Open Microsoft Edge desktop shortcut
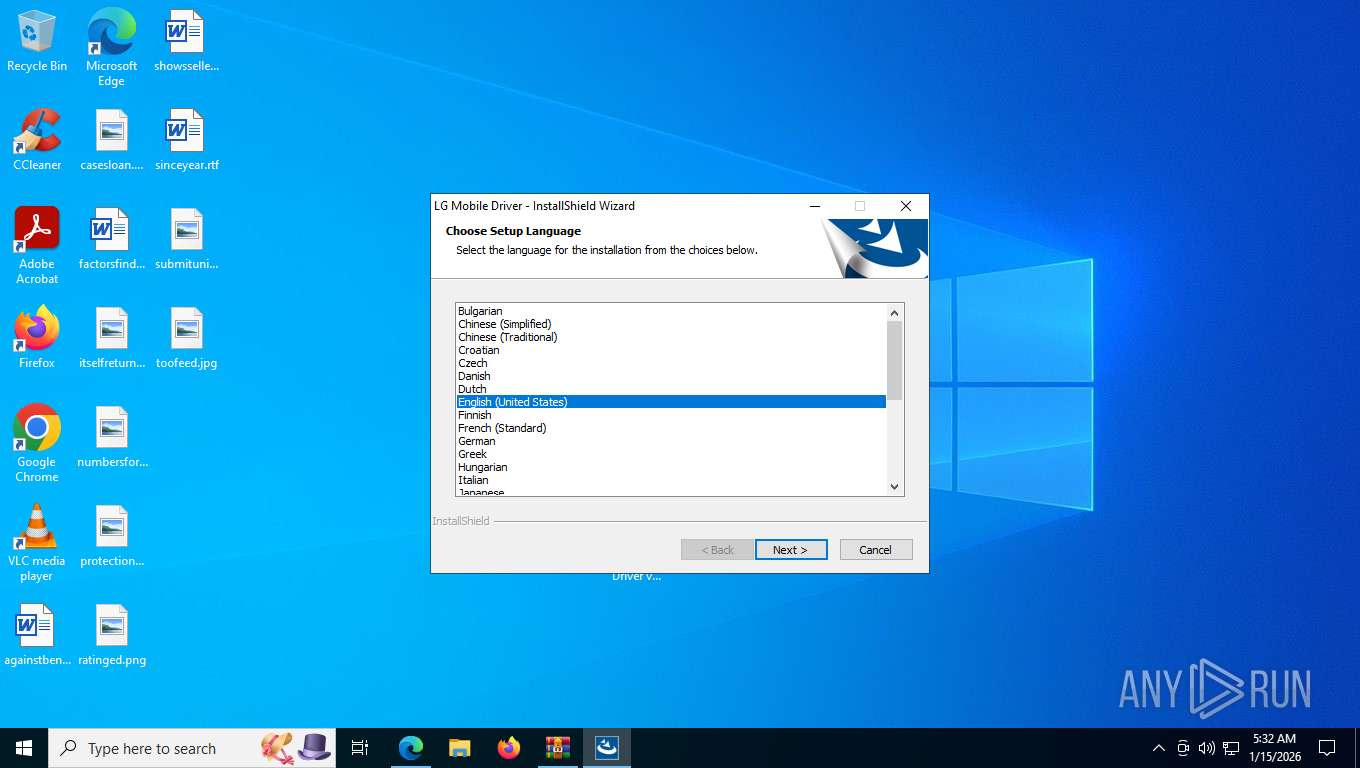Image resolution: width=1360 pixels, height=768 pixels. [x=111, y=47]
